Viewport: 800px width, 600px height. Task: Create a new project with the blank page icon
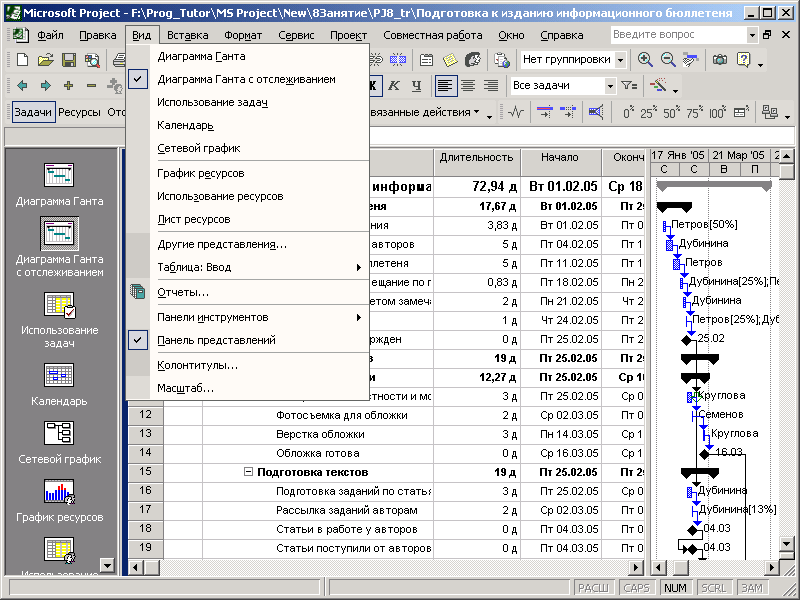22,60
